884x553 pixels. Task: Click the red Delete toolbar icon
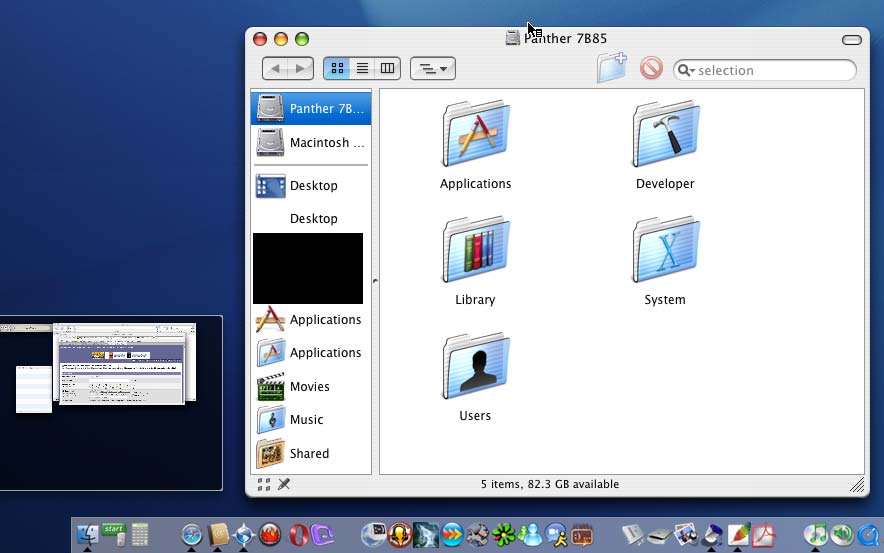tap(651, 68)
